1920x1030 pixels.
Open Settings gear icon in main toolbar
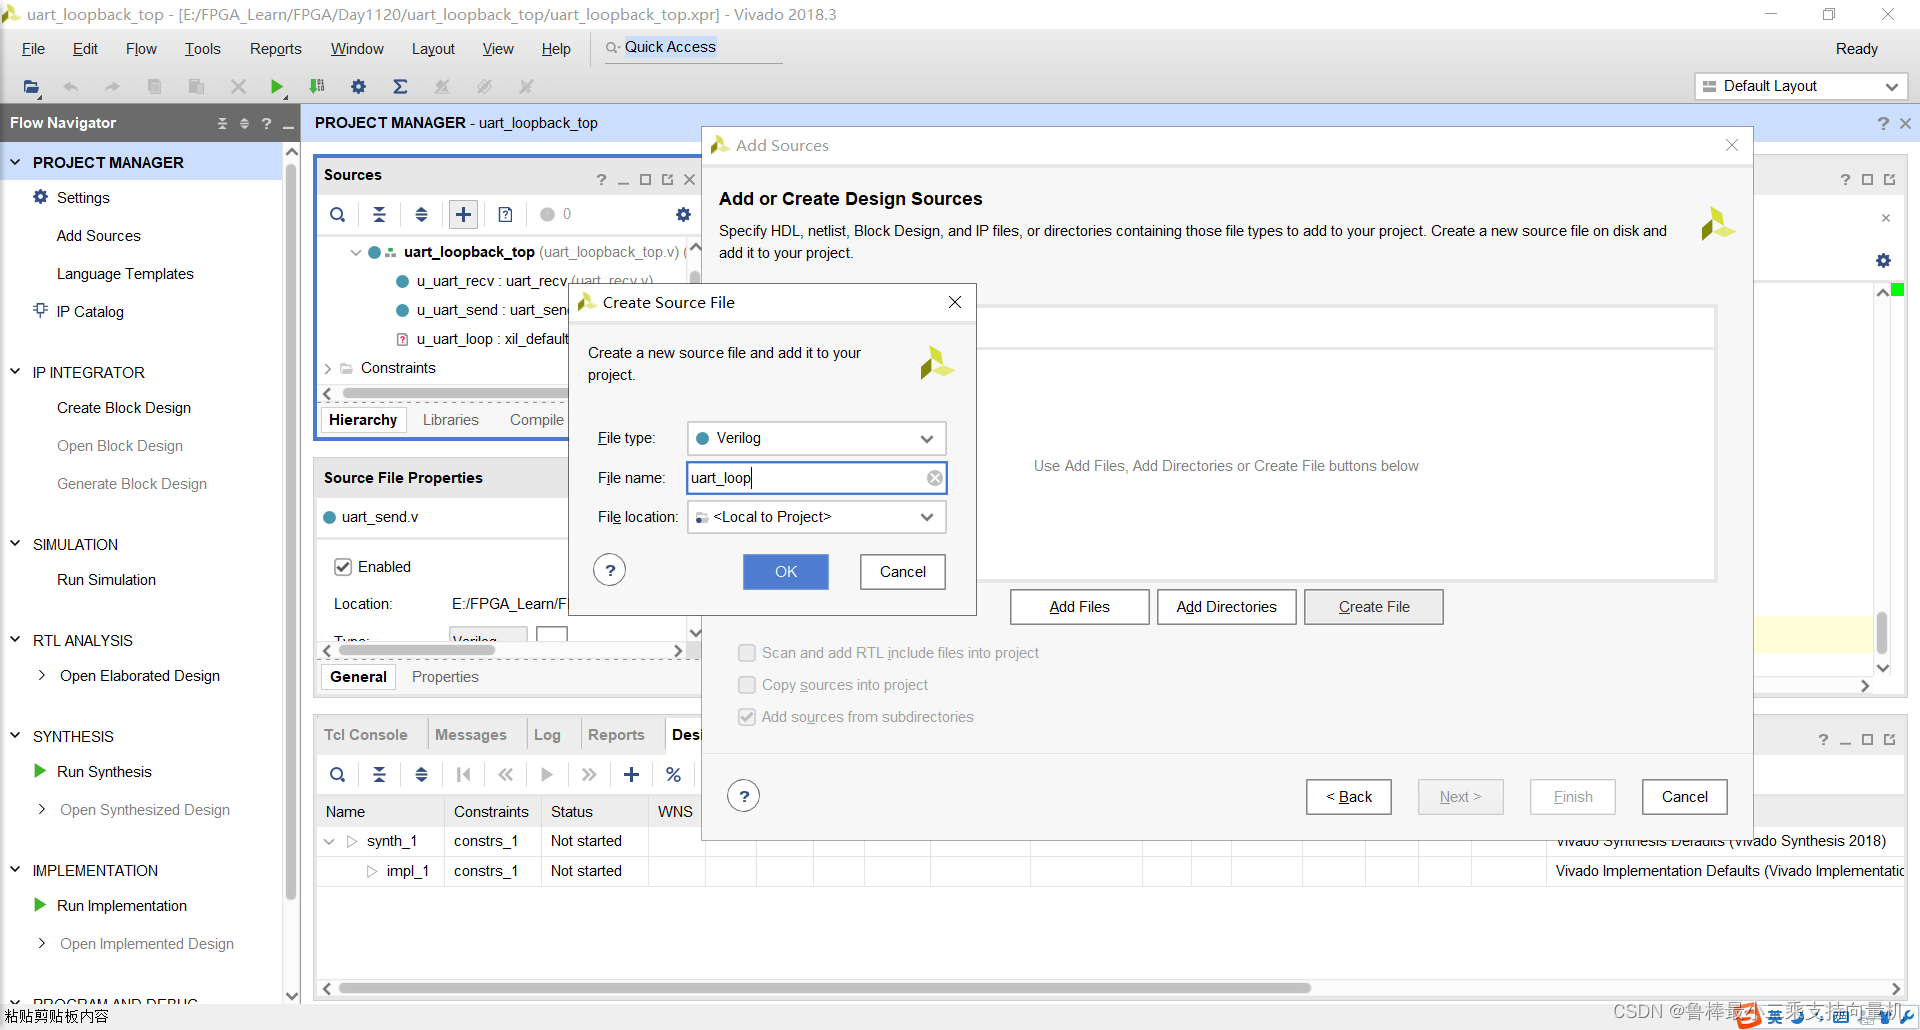358,87
